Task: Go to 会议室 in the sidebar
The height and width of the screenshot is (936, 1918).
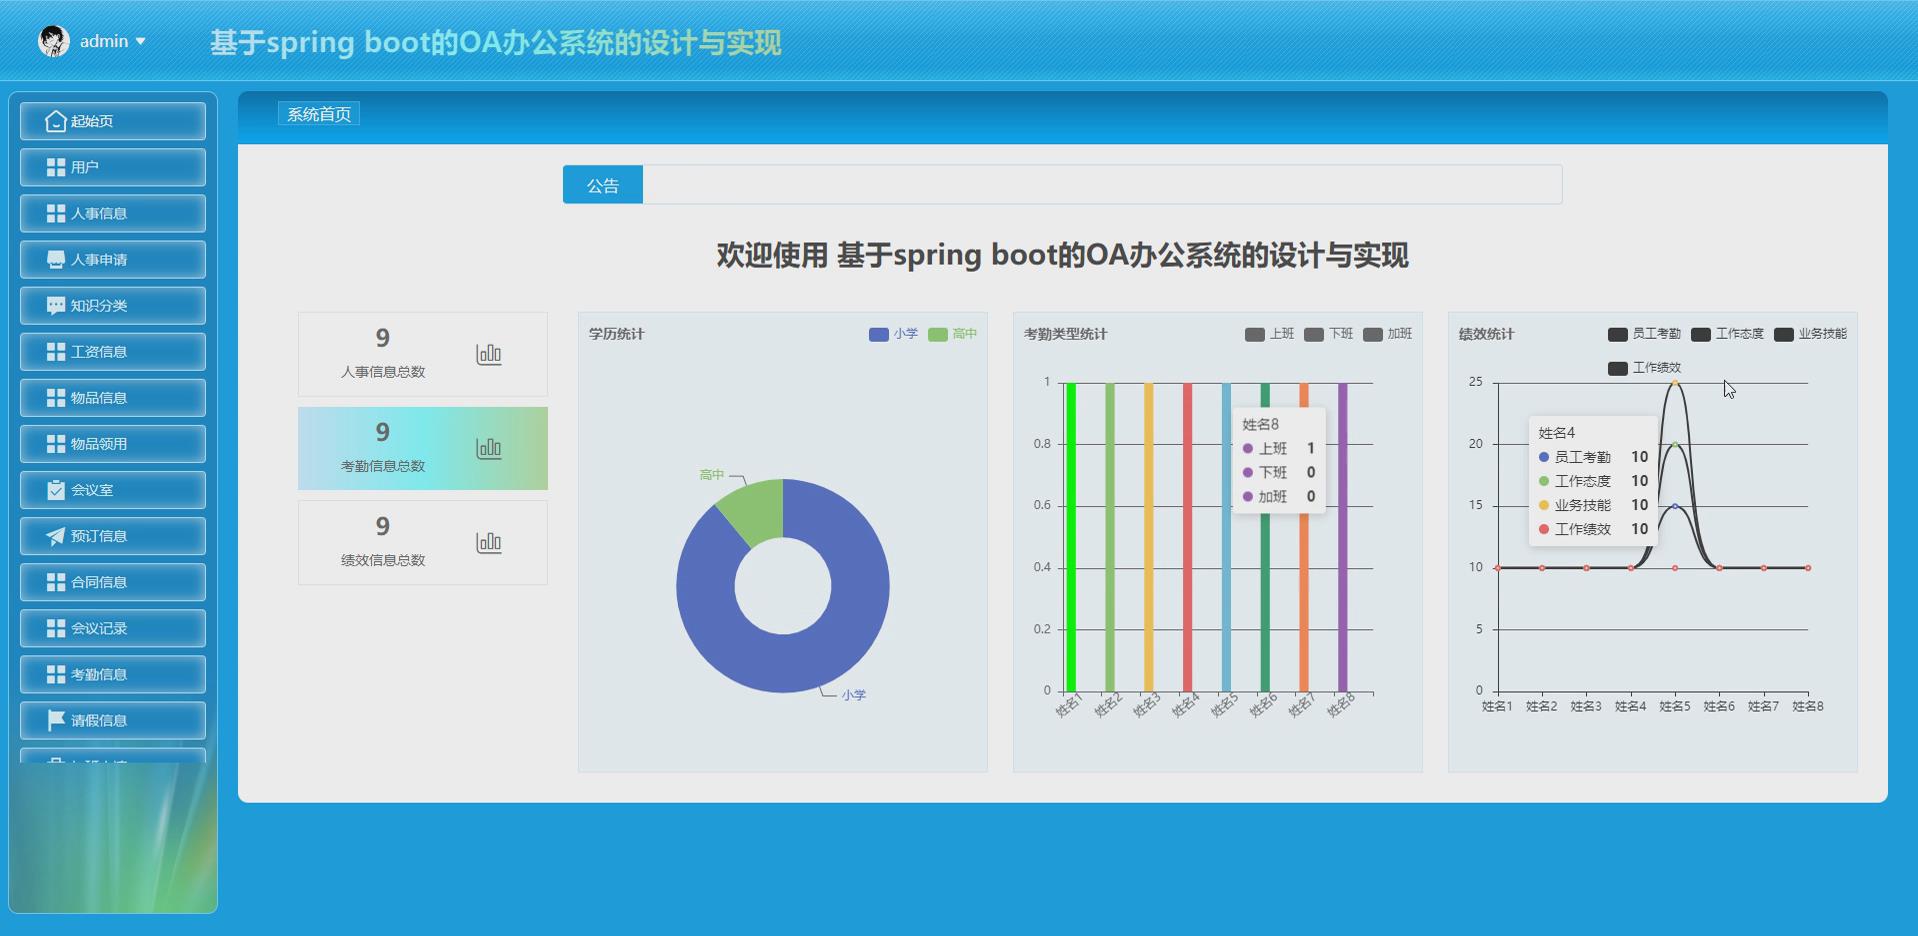Action: click(113, 489)
